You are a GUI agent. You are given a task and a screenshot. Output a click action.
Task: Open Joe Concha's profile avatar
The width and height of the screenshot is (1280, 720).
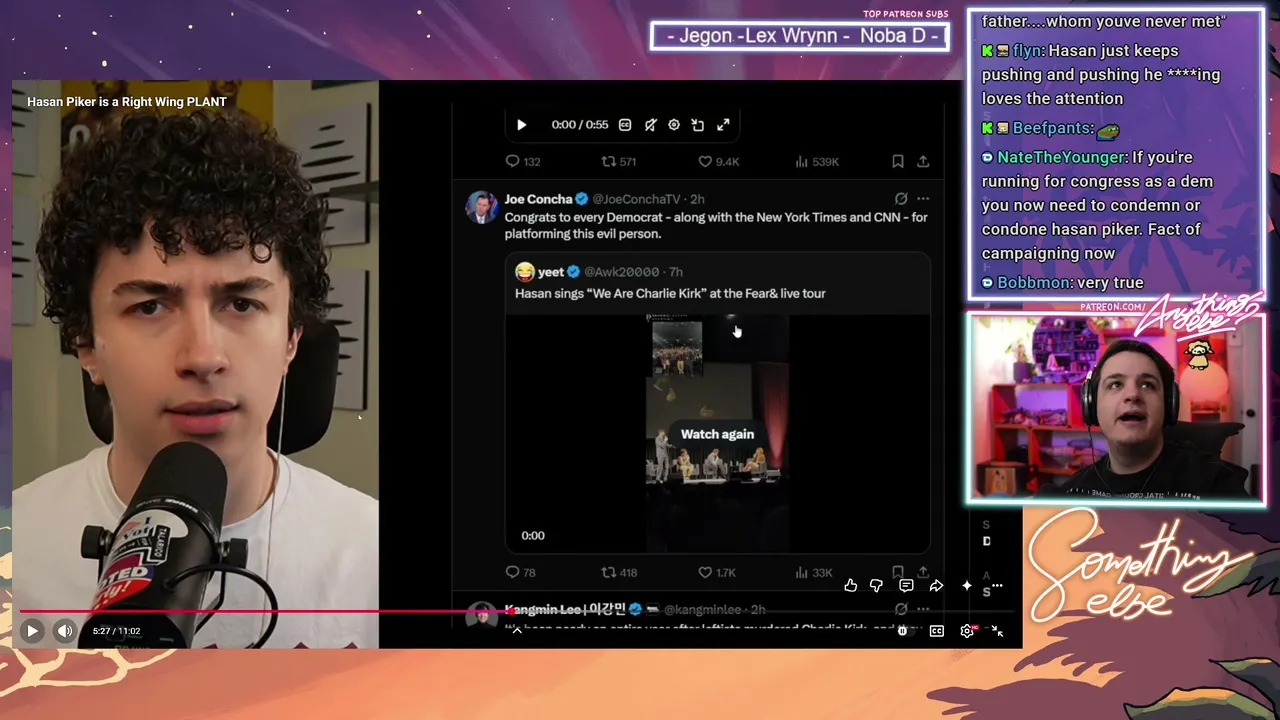tap(481, 207)
